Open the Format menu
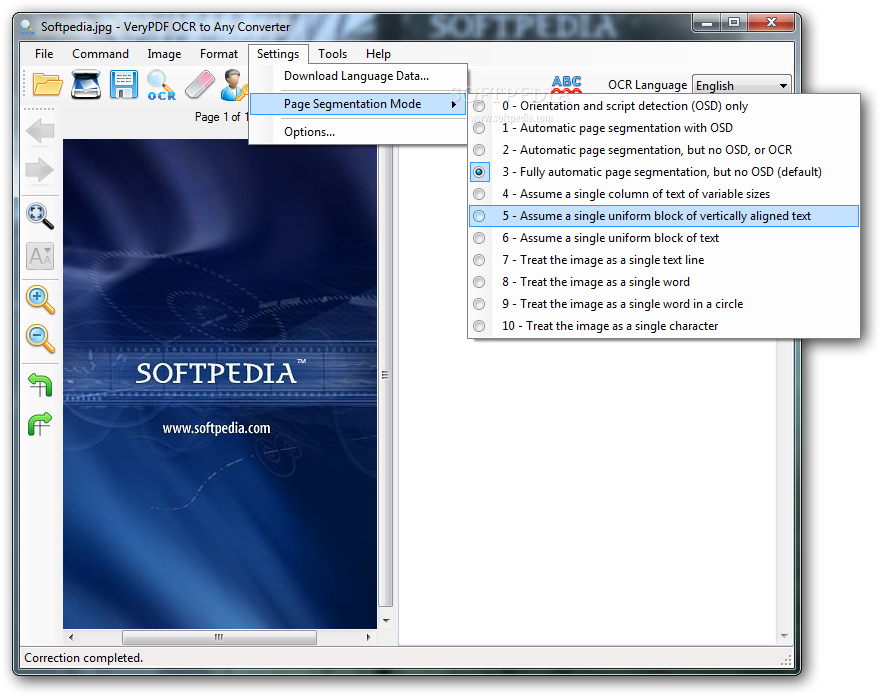The width and height of the screenshot is (881, 696). 219,54
